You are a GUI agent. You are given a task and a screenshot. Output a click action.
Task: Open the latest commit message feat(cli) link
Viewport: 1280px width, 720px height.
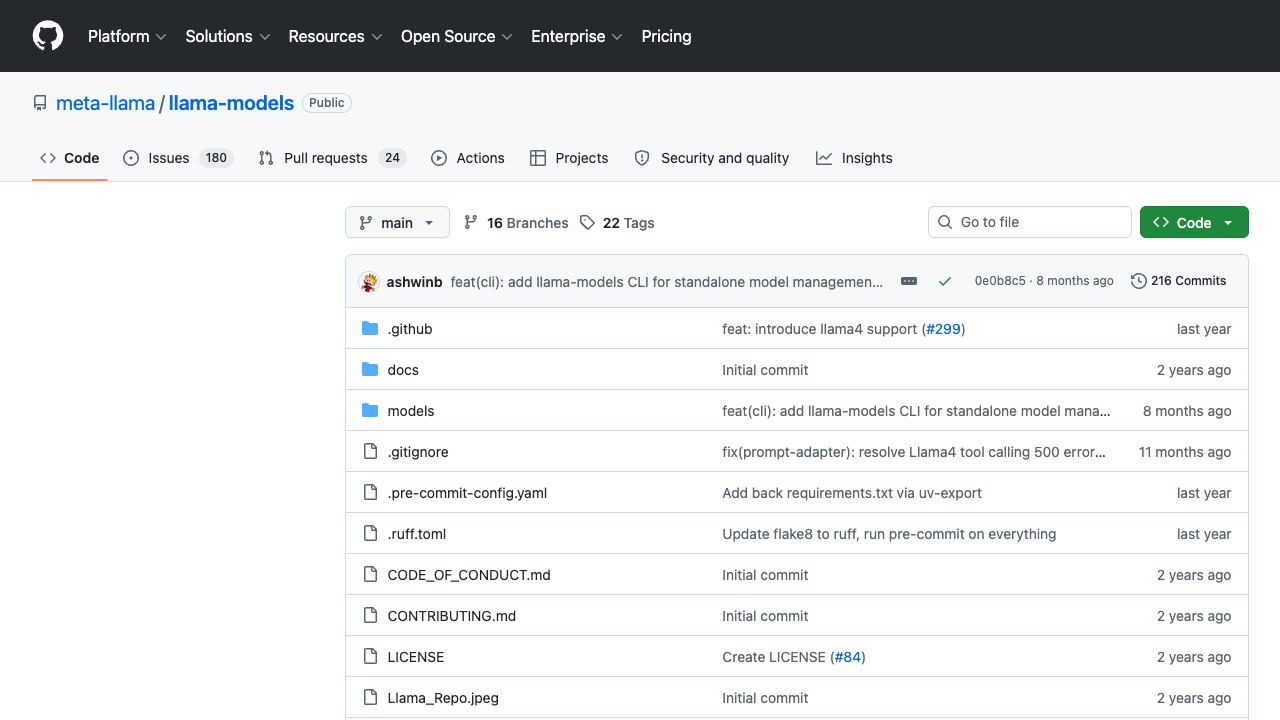[x=667, y=282]
